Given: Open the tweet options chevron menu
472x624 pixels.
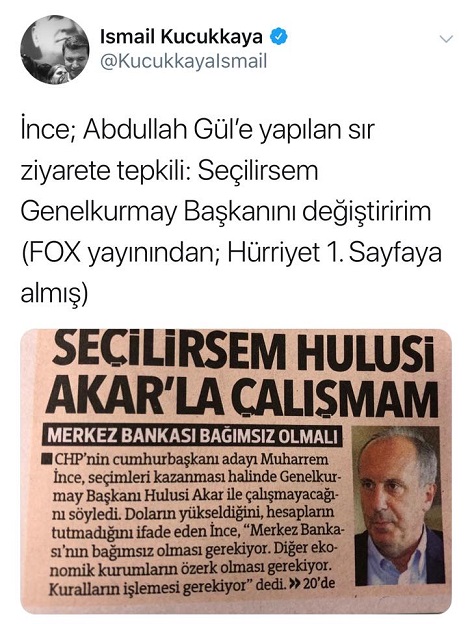Looking at the screenshot, I should click(x=446, y=39).
